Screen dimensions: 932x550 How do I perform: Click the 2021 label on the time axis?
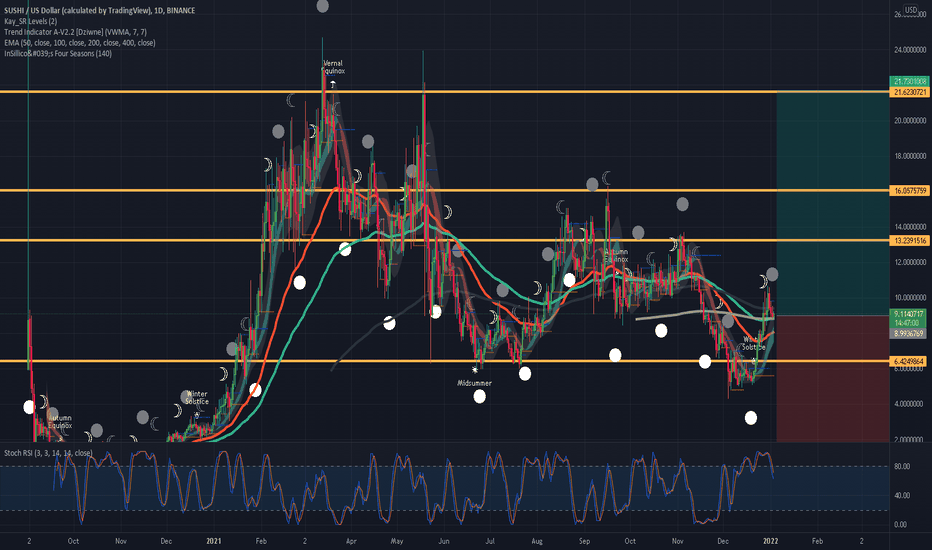(x=213, y=541)
